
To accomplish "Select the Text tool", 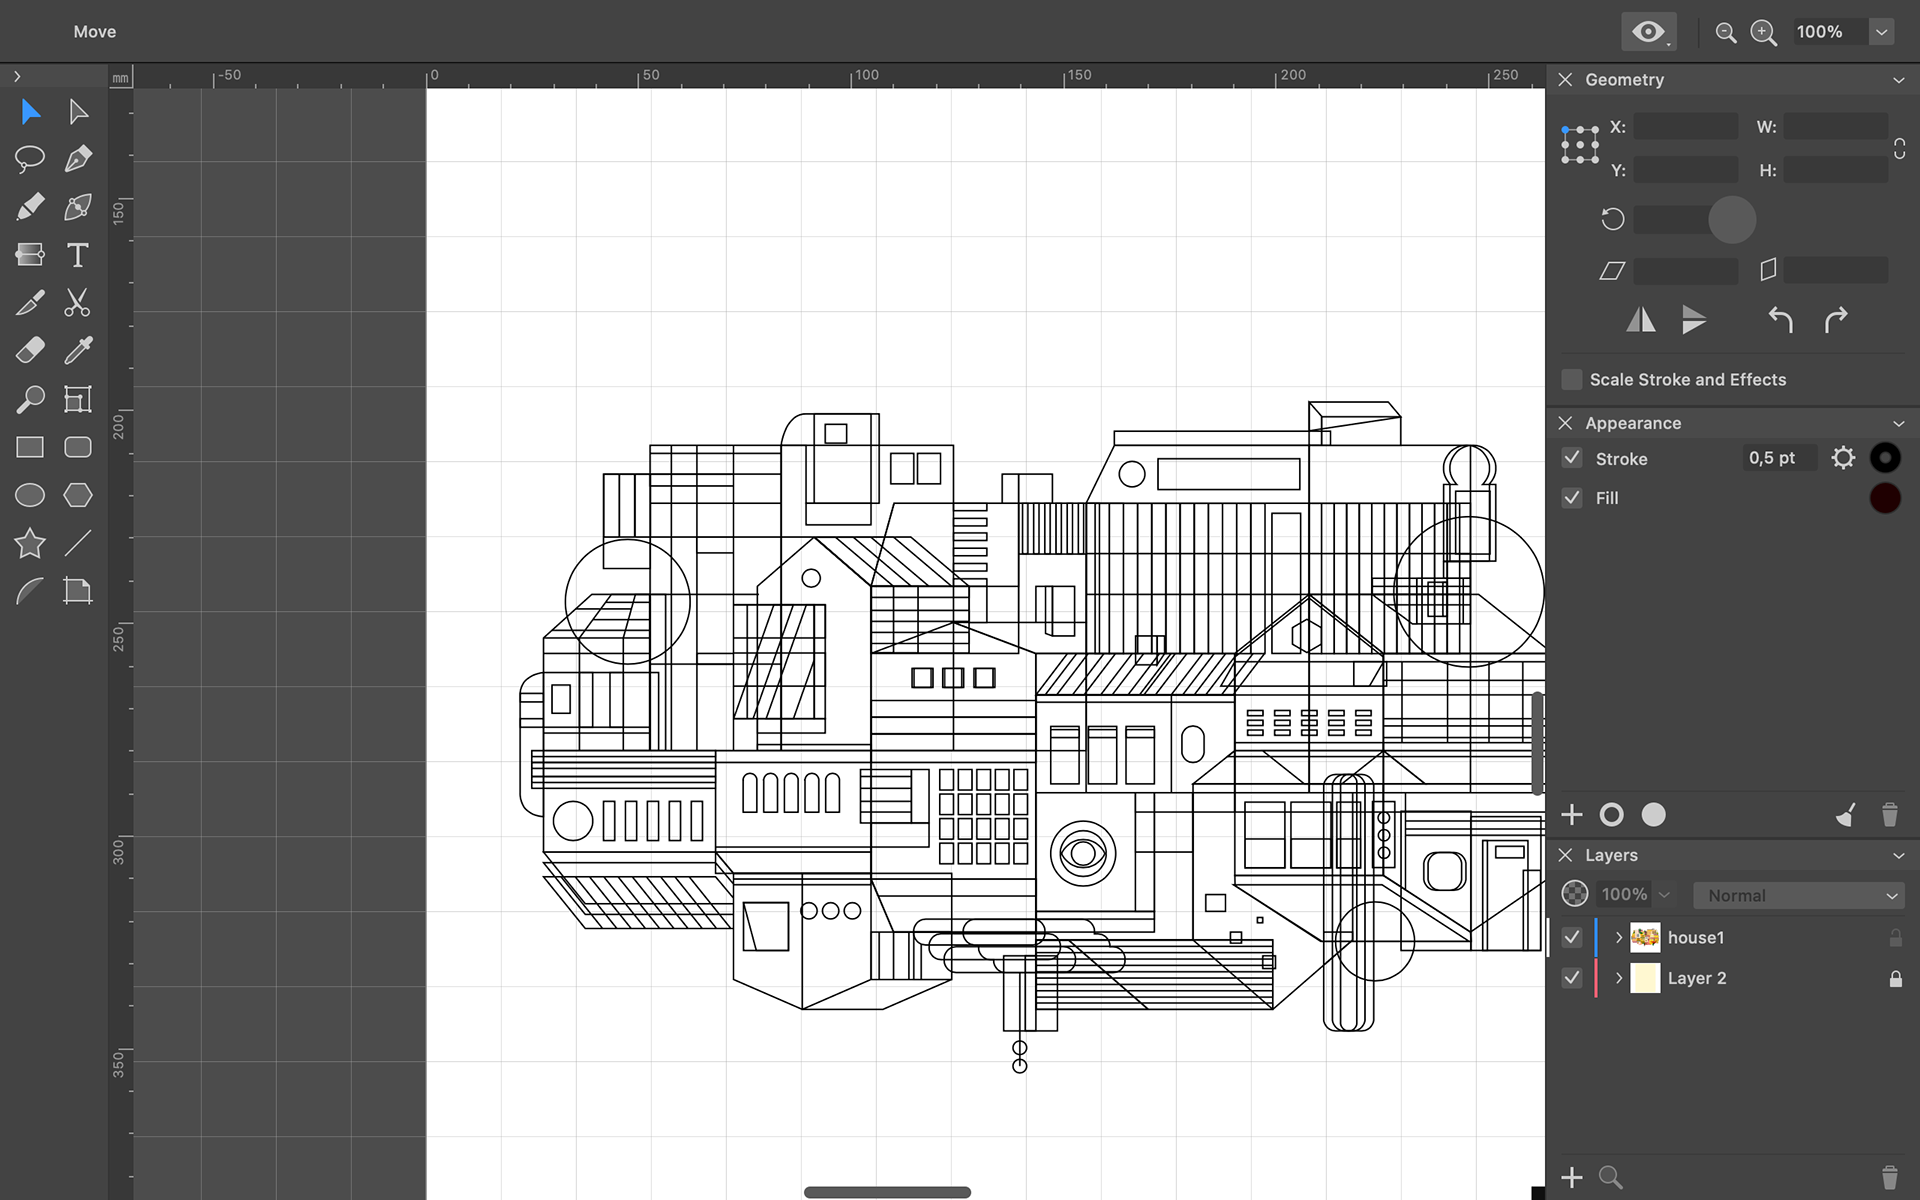I will [78, 255].
